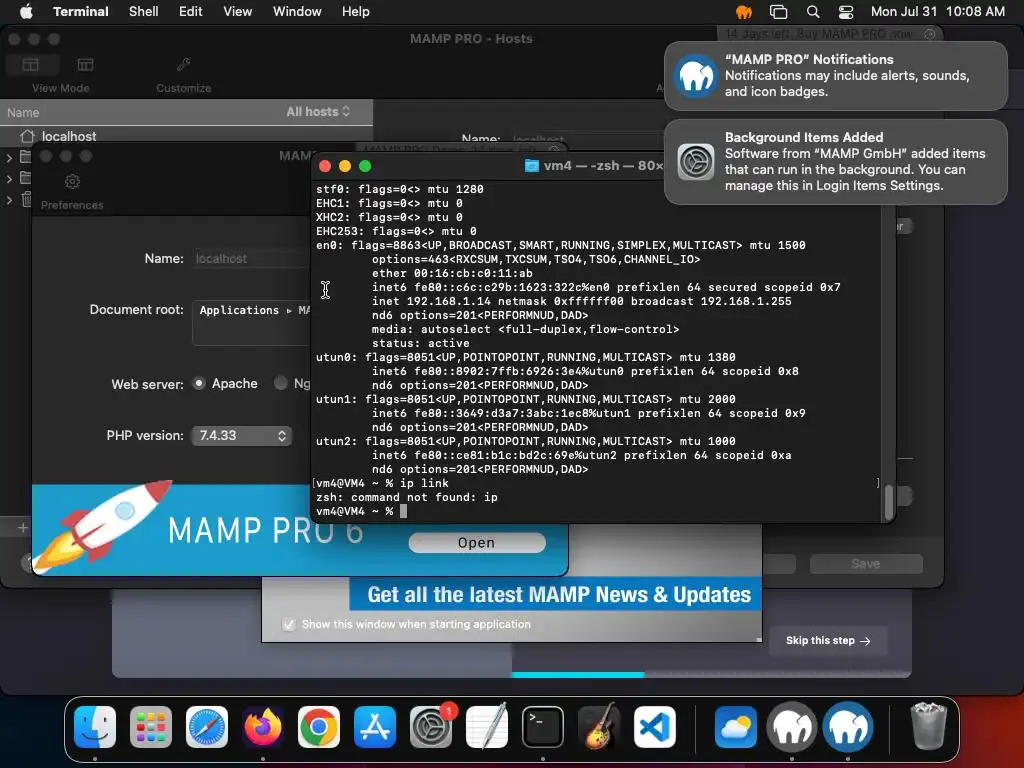
Task: Launch Google Chrome from the Dock
Action: point(319,727)
